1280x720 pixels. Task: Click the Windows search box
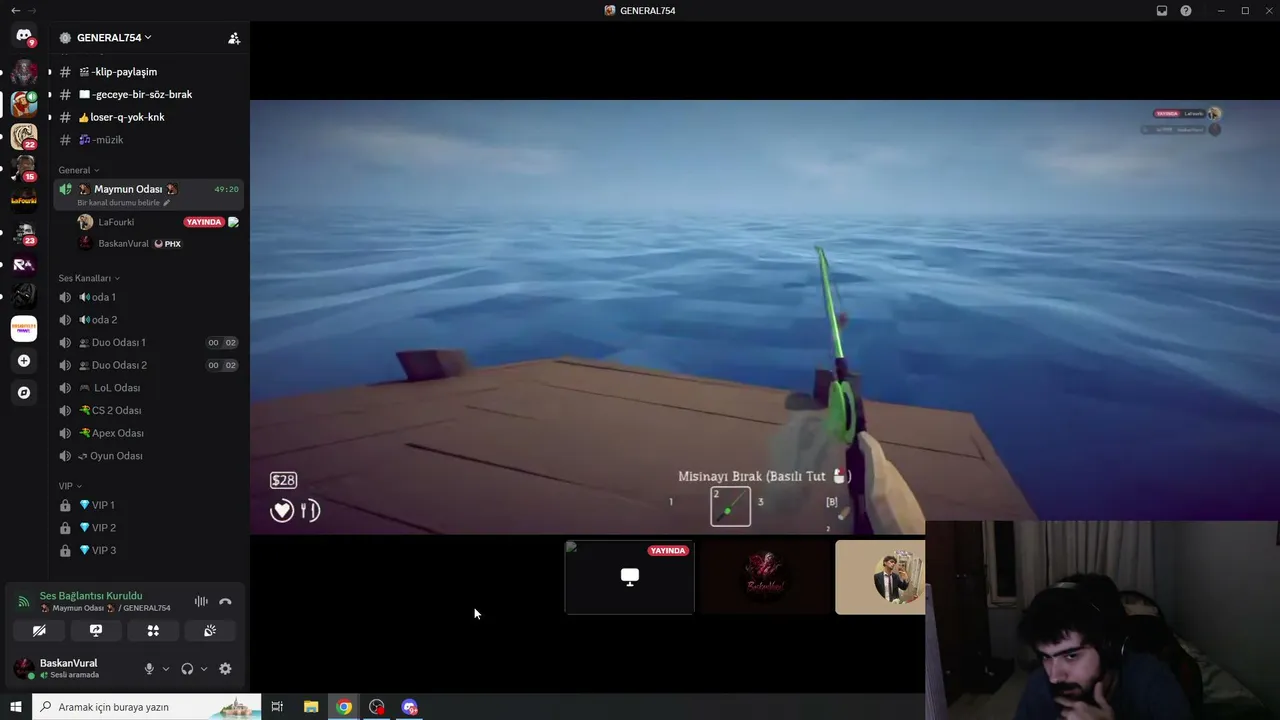[147, 707]
